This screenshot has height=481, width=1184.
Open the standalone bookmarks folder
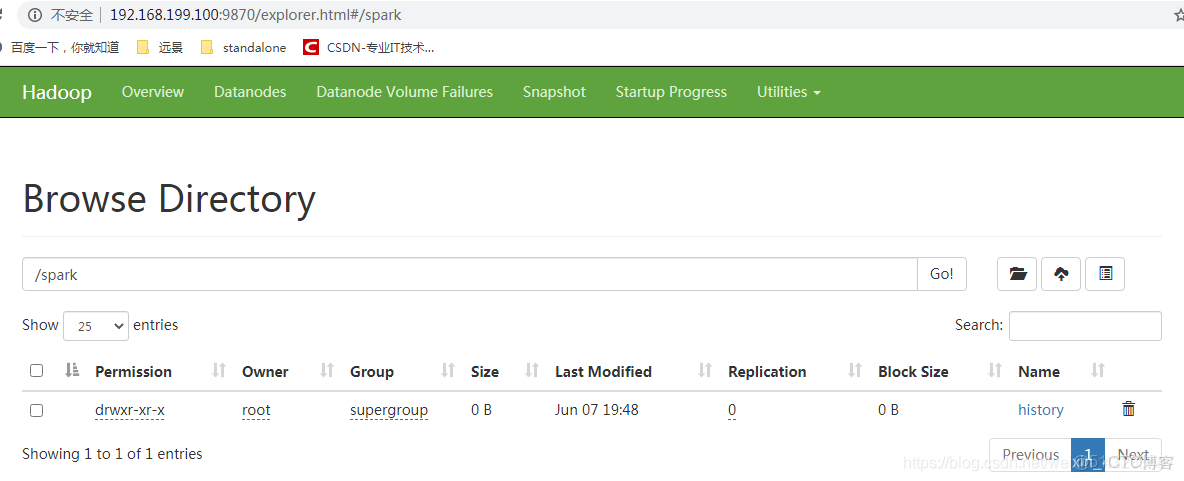click(x=243, y=47)
